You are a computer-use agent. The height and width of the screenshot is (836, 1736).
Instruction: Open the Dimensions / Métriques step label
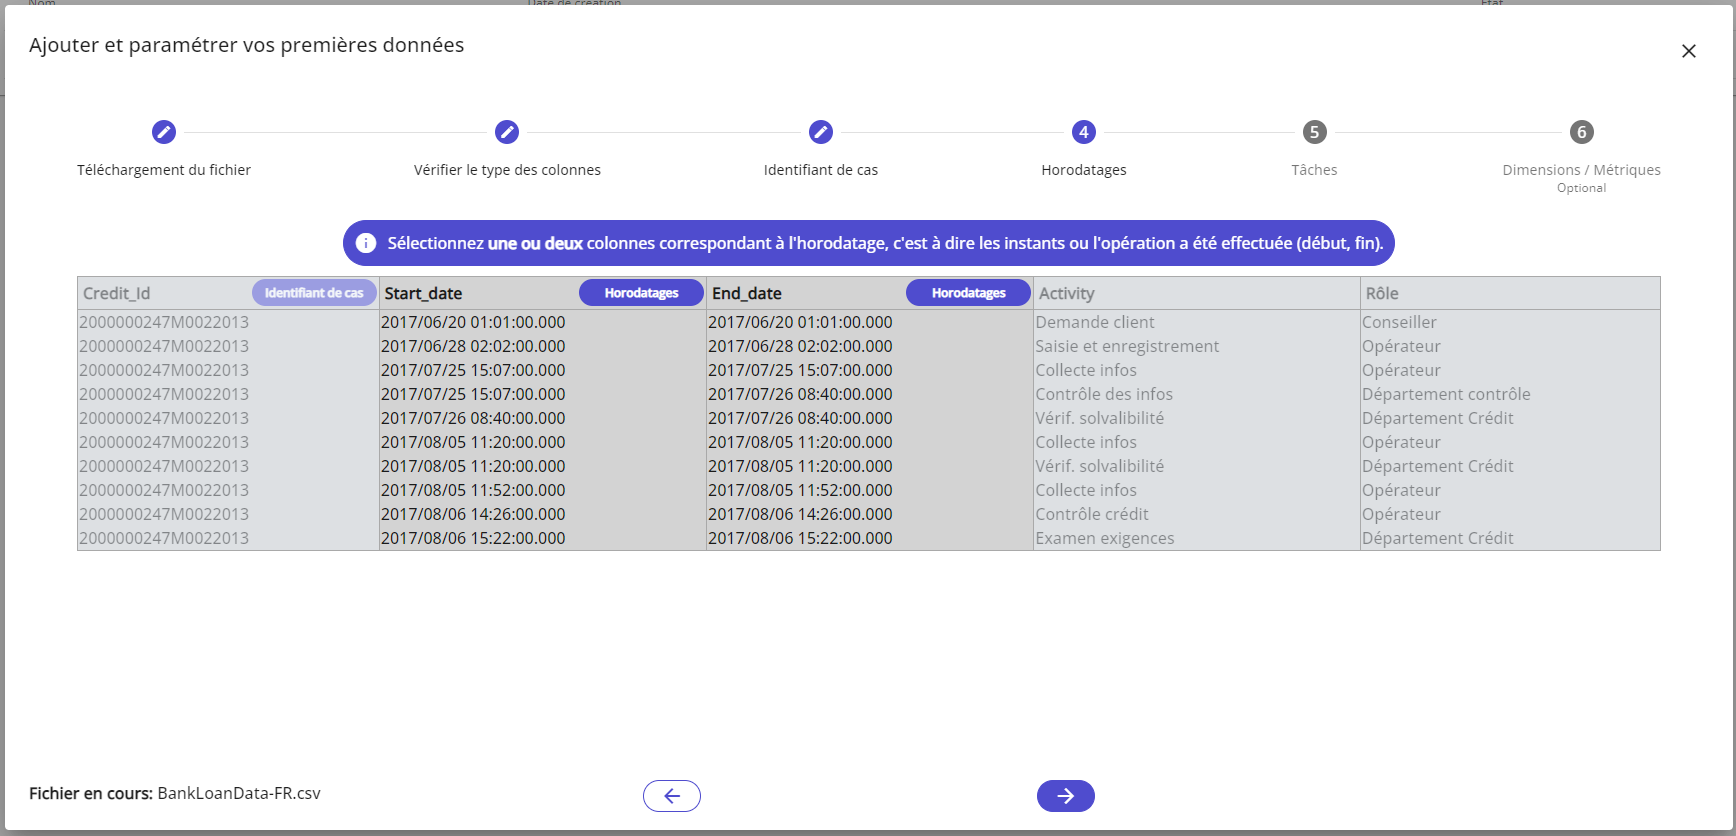coord(1581,170)
